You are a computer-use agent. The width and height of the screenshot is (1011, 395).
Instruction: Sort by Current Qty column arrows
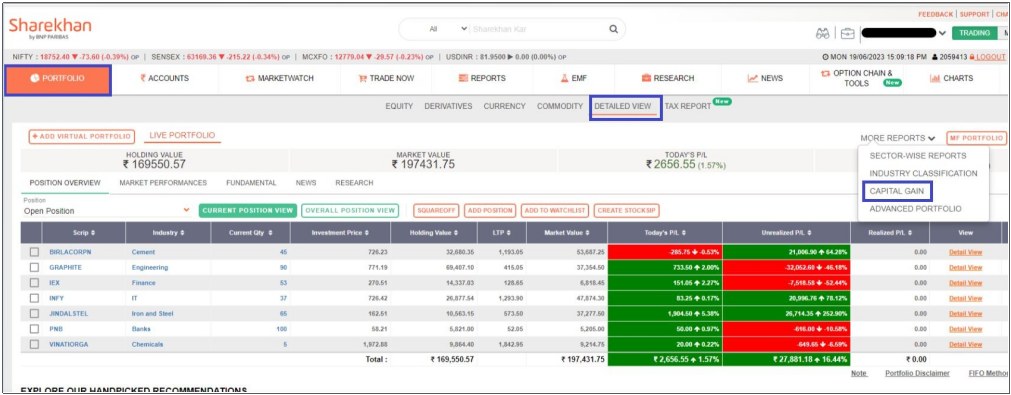click(x=270, y=233)
